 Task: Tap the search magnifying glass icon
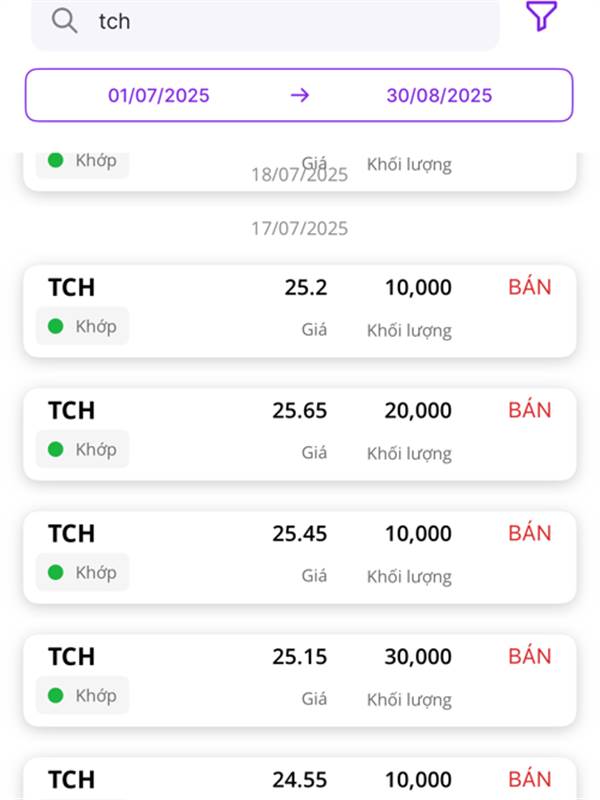[x=65, y=21]
